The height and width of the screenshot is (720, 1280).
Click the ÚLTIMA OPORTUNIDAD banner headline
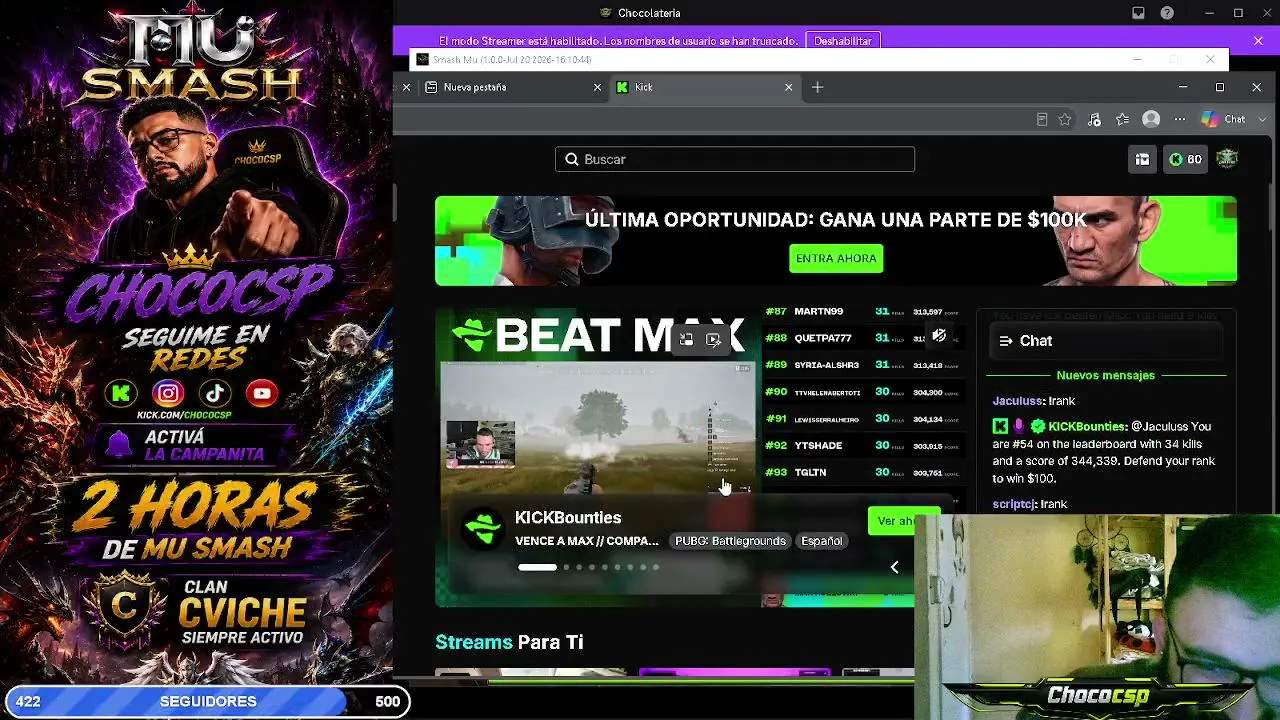coord(836,219)
